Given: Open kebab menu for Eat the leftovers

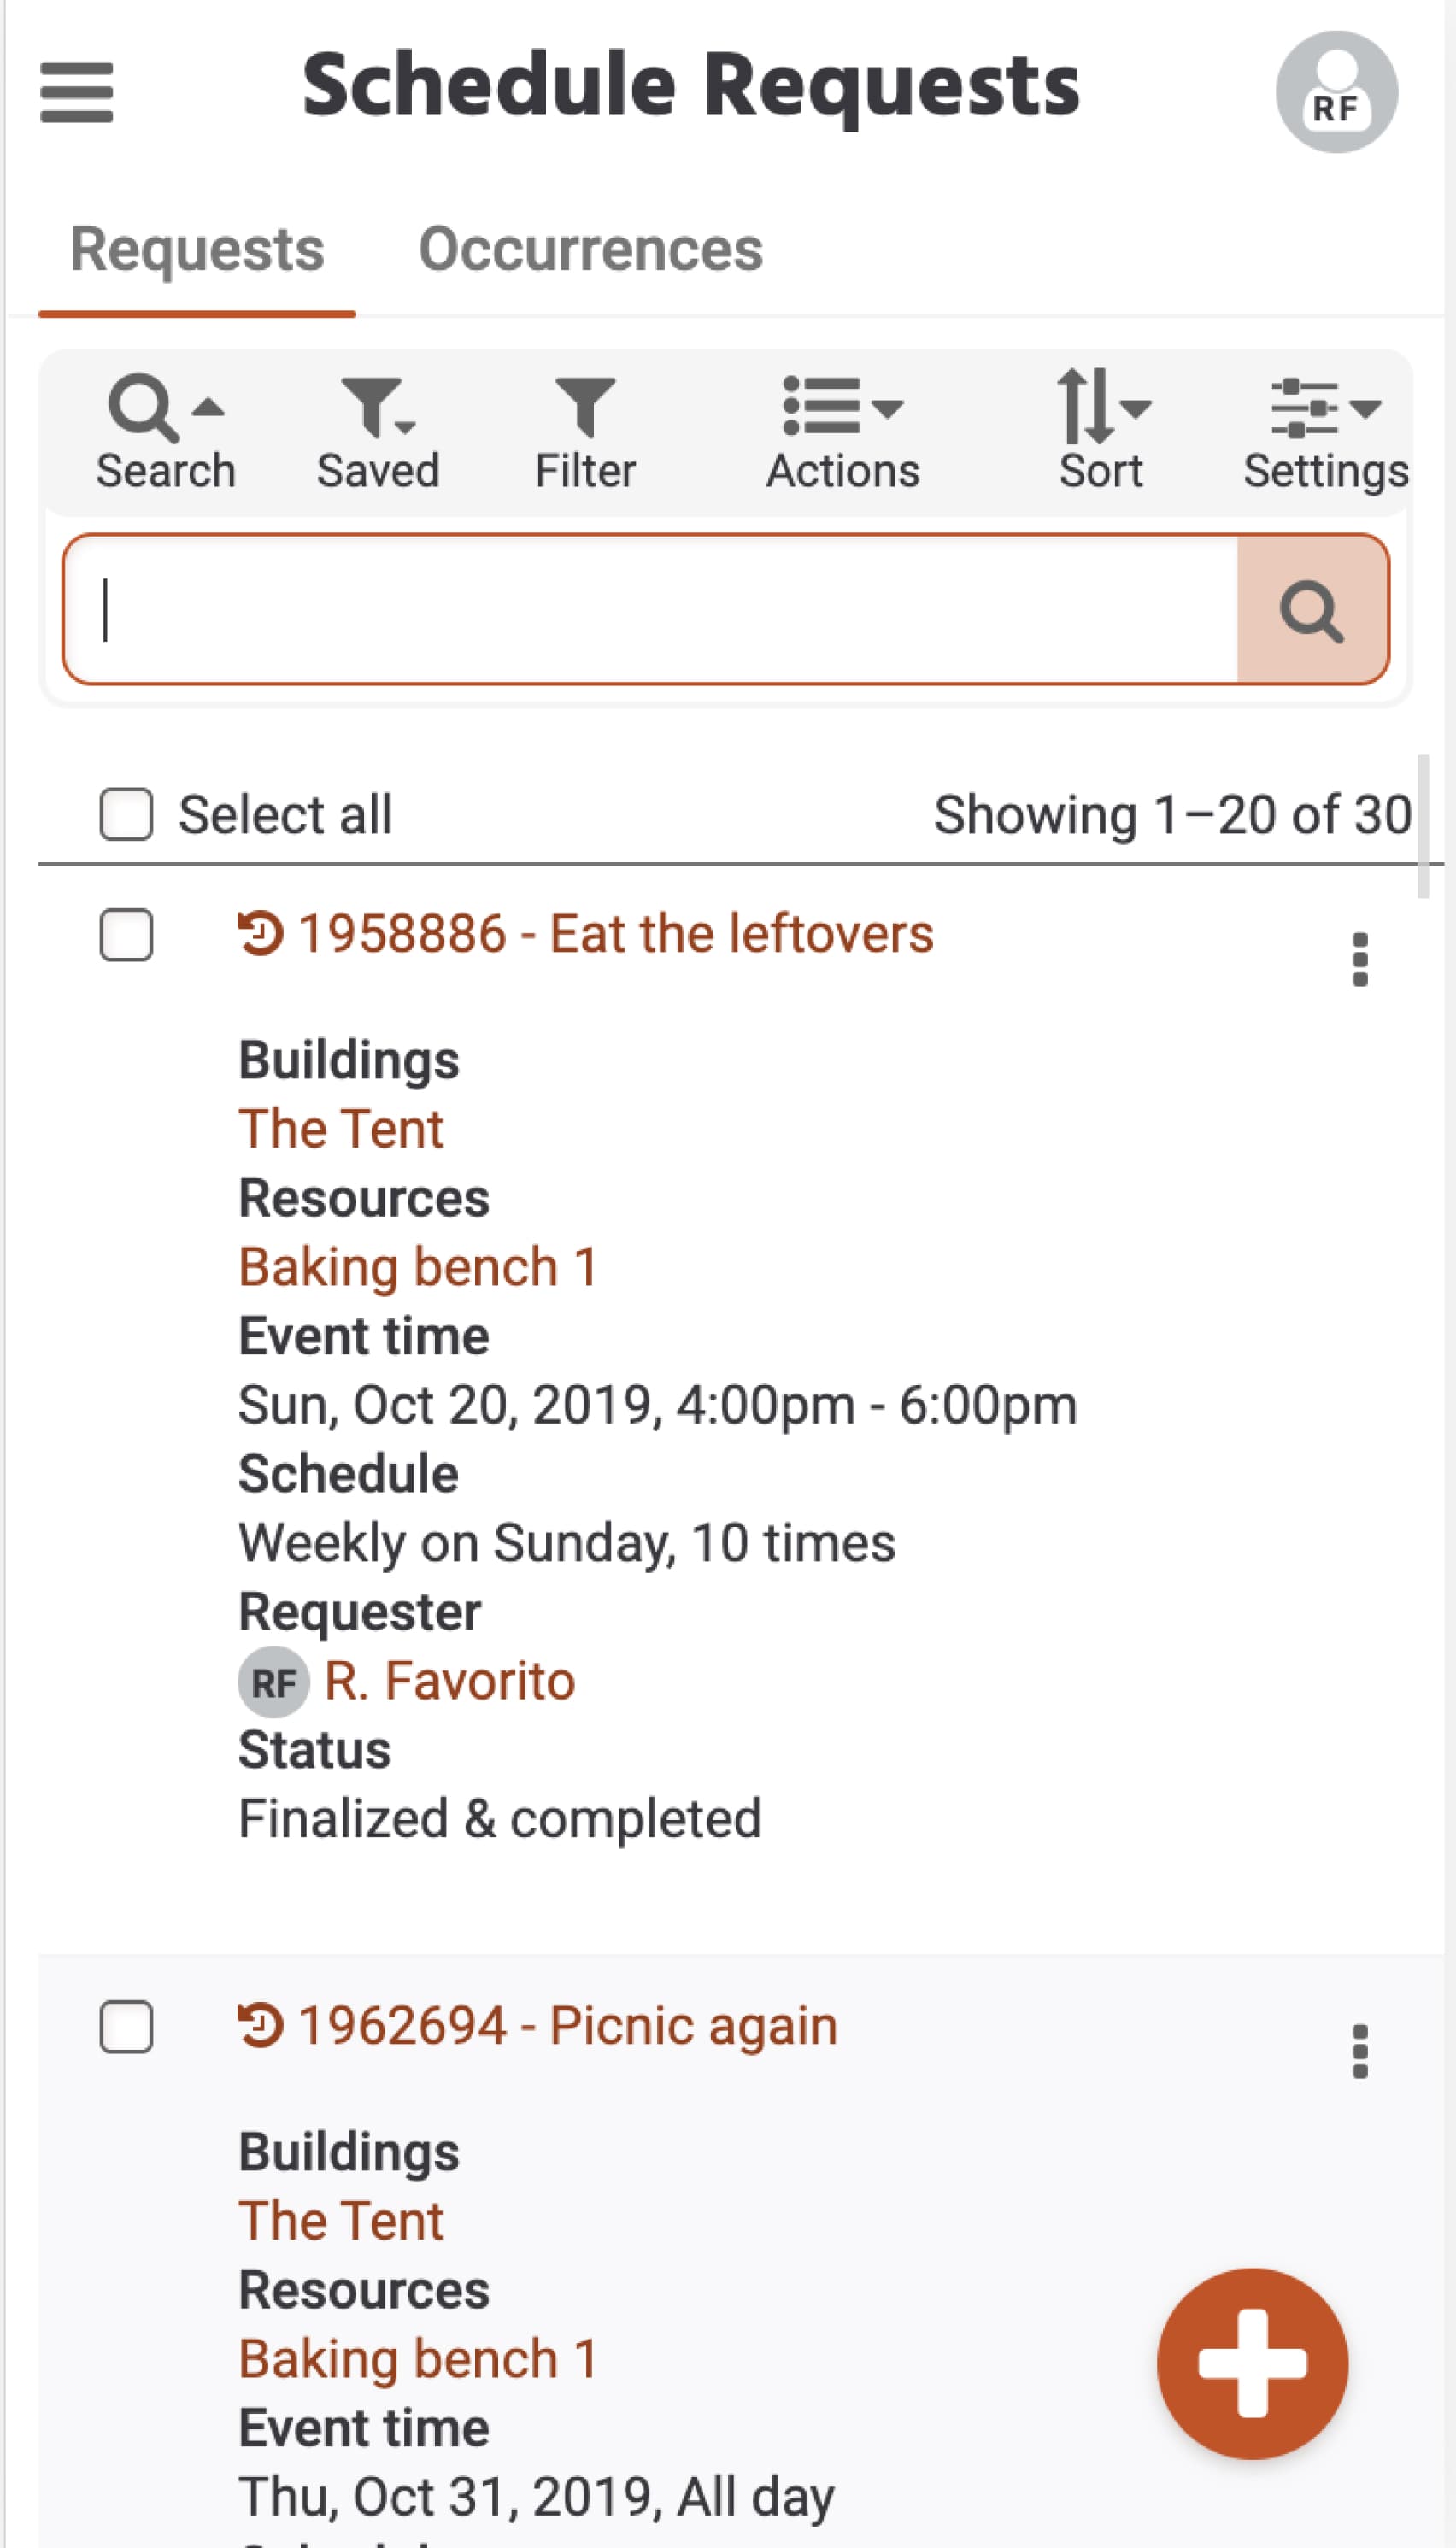Looking at the screenshot, I should [1359, 959].
